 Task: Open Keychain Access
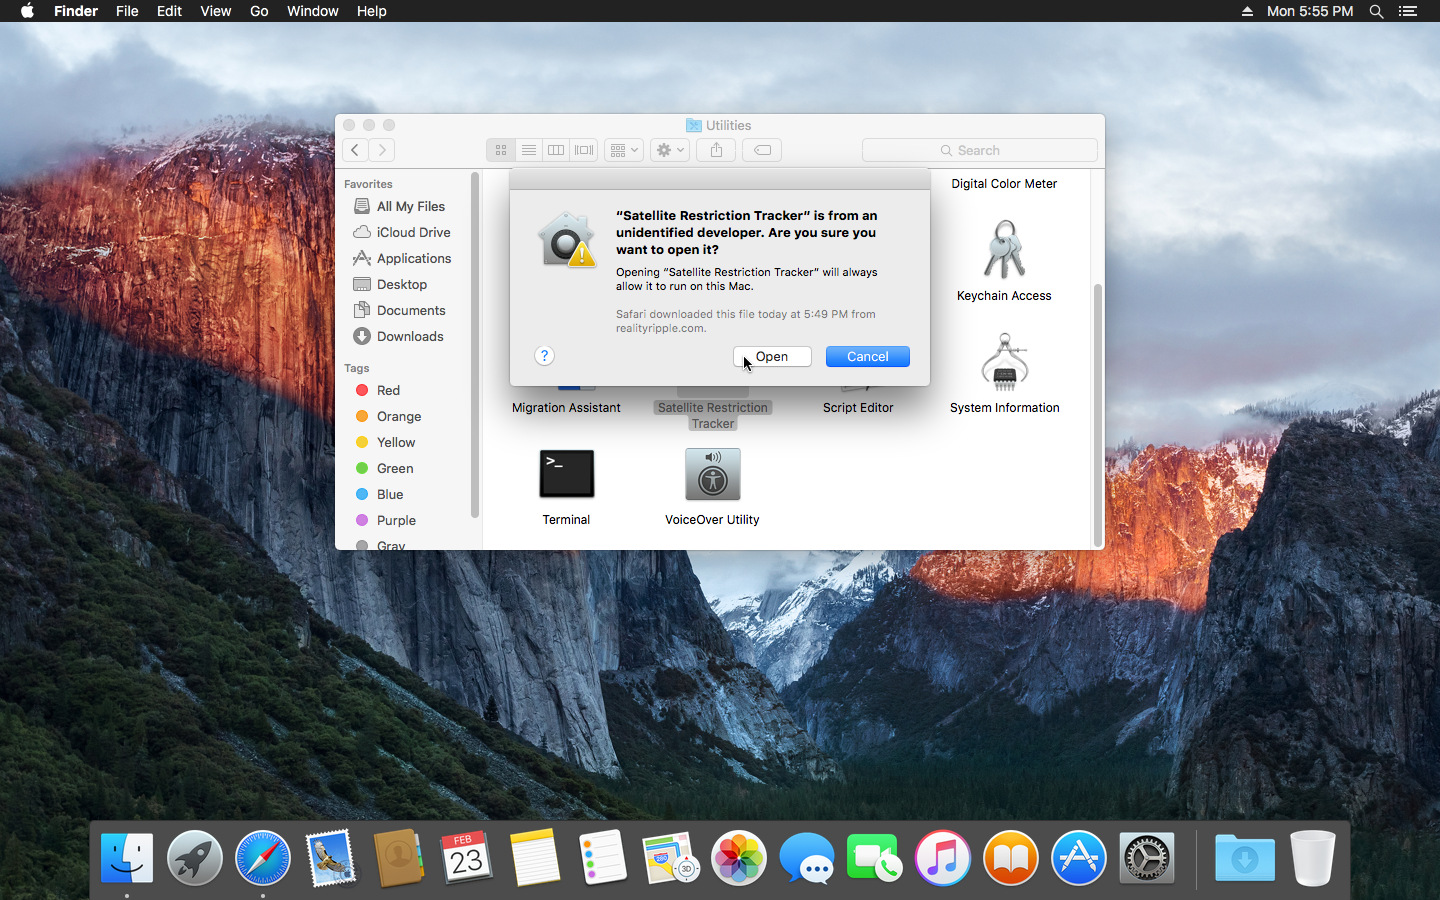1004,250
